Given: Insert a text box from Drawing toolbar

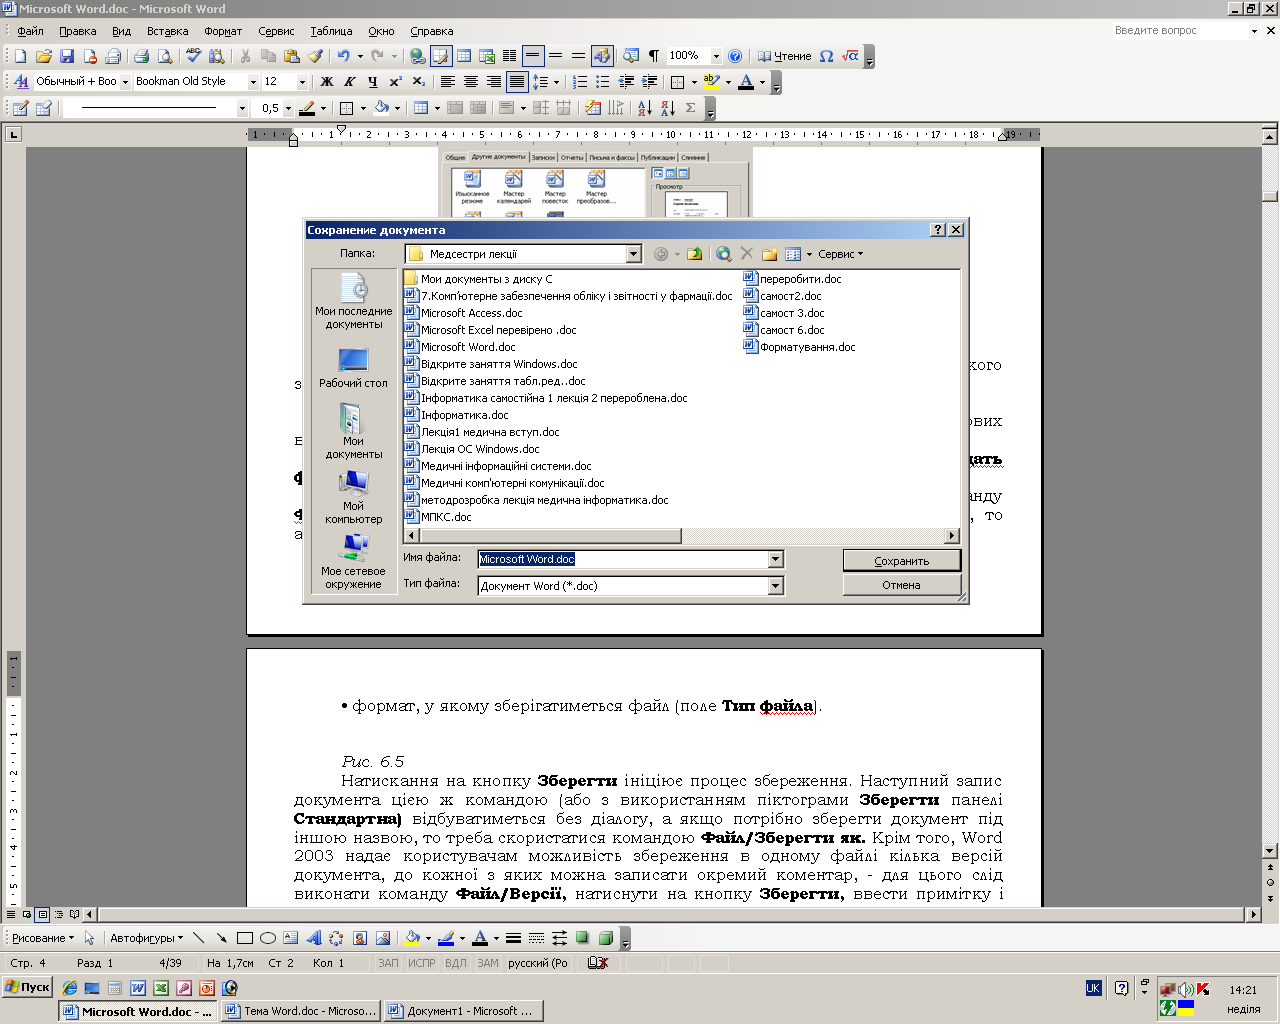Looking at the screenshot, I should click(290, 938).
